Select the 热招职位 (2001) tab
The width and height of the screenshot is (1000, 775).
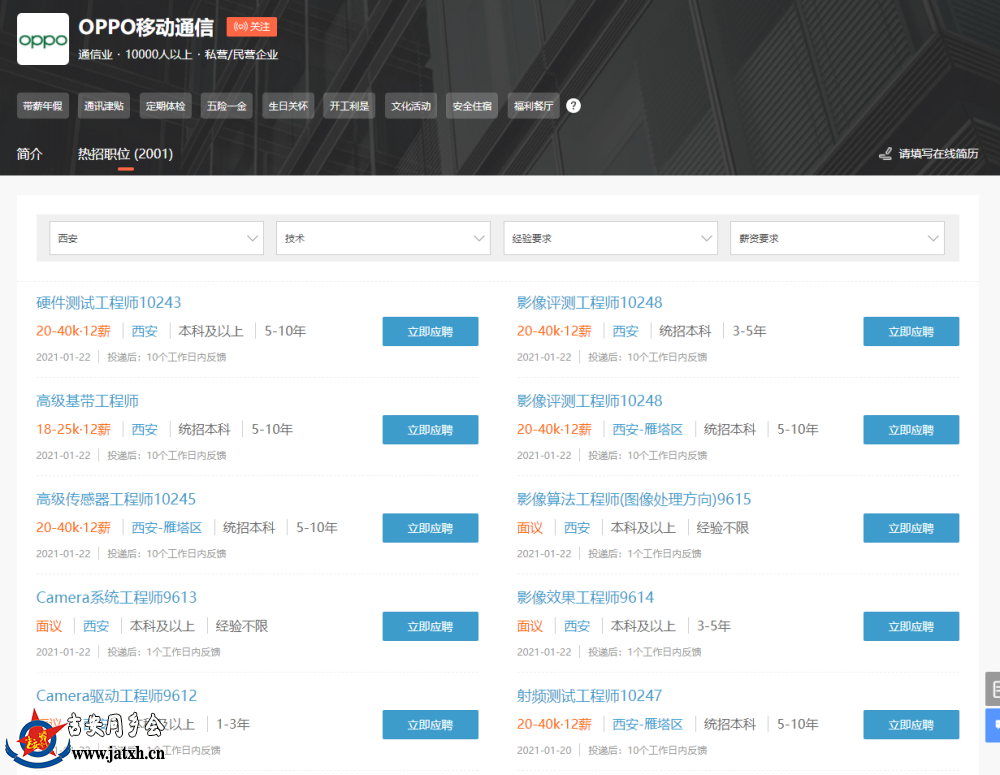(126, 154)
